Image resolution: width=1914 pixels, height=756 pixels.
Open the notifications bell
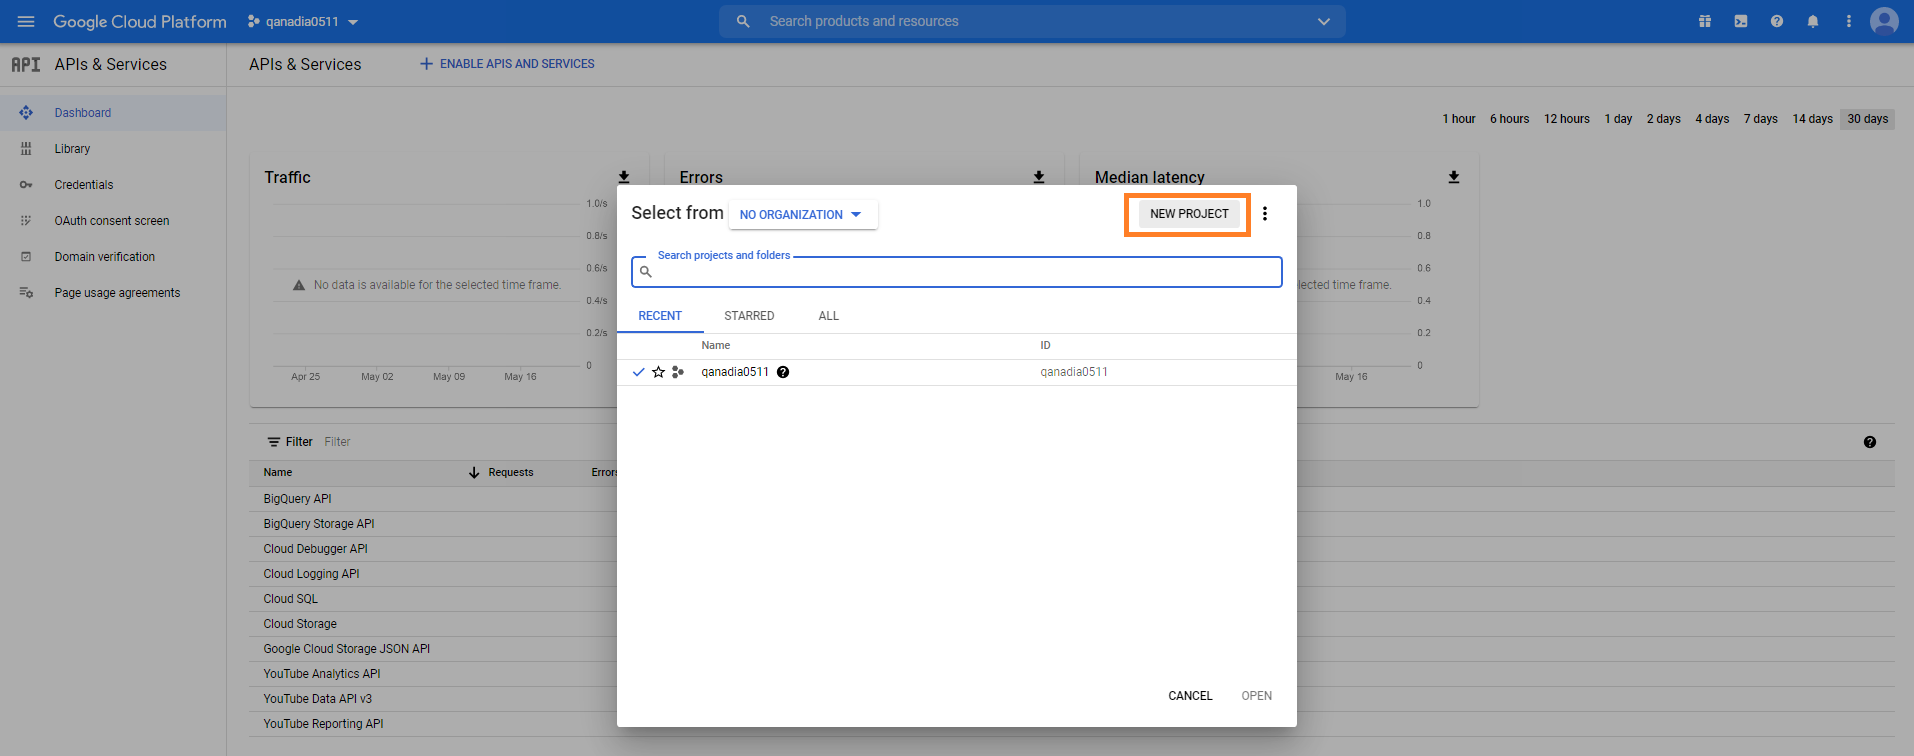(1813, 21)
